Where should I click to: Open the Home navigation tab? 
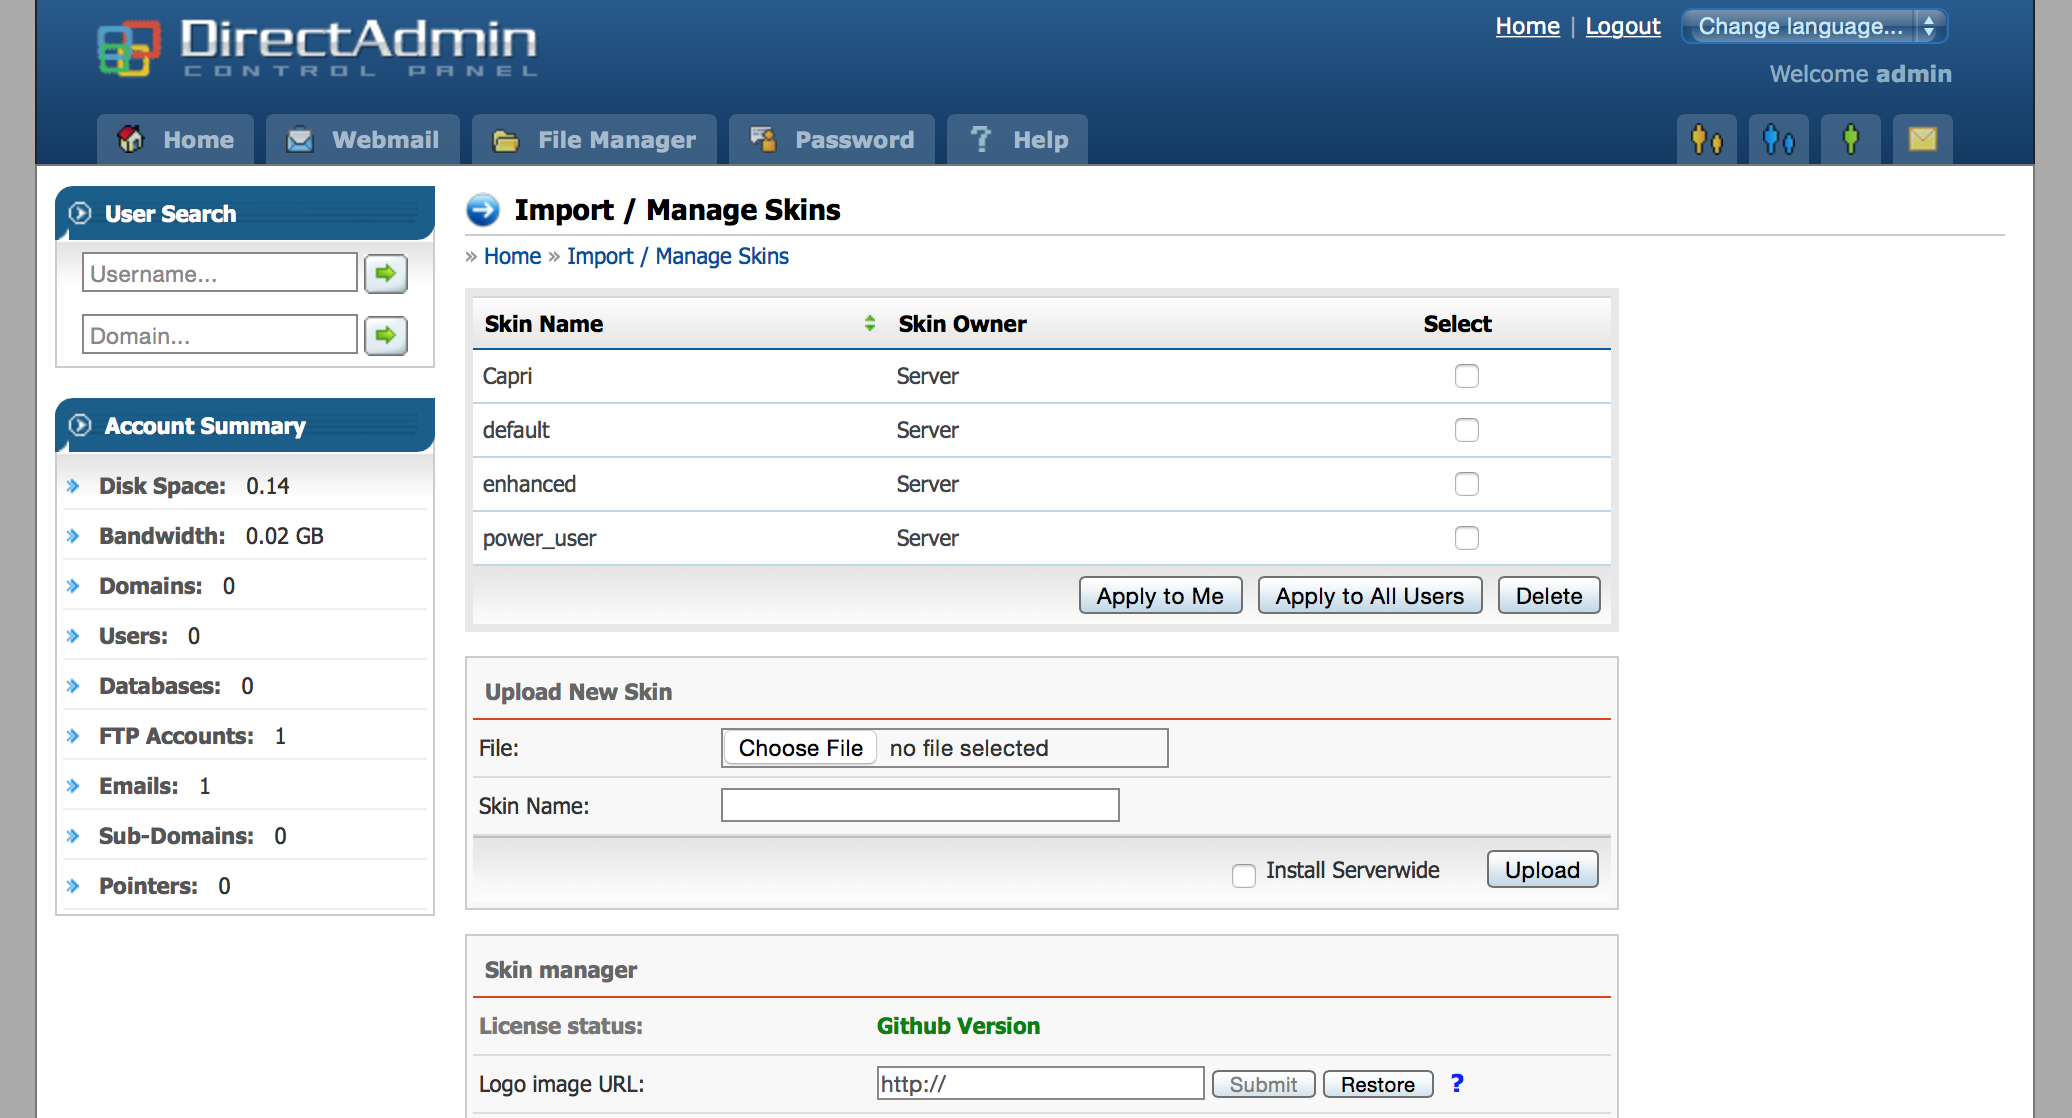(175, 139)
